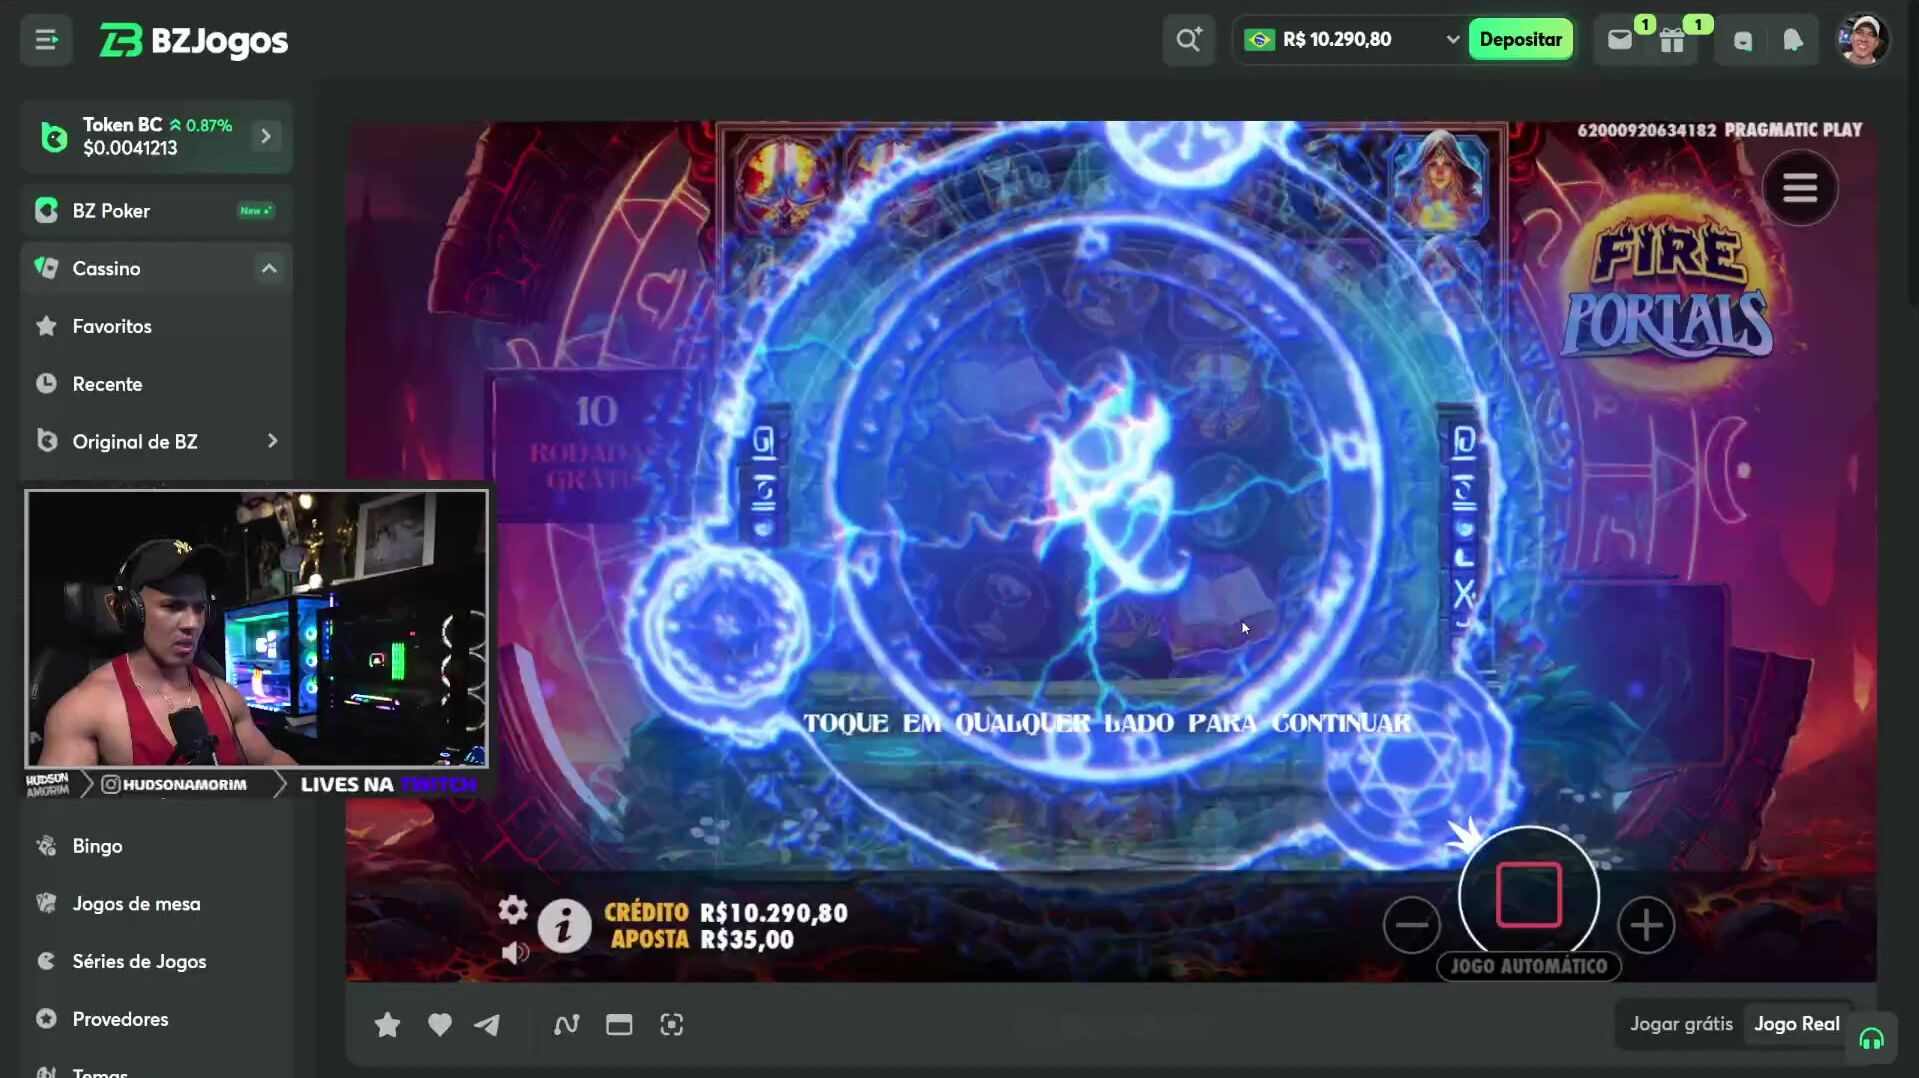Increase the bet with plus button
1919x1078 pixels.
(x=1646, y=925)
